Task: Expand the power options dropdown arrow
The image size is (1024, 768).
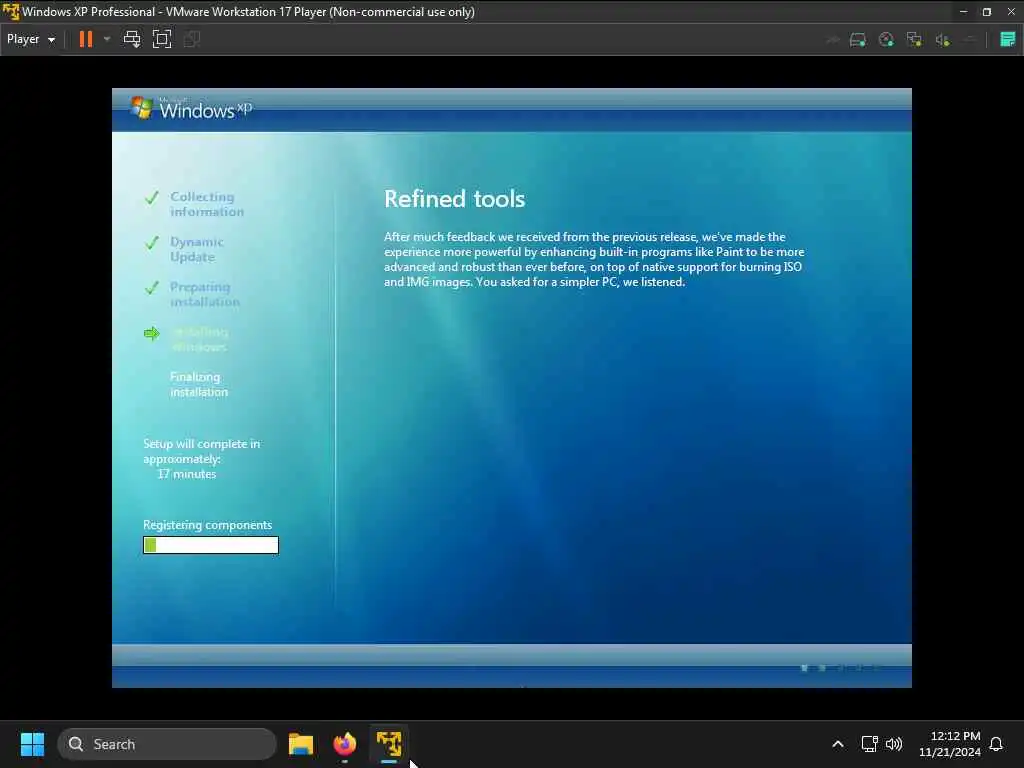Action: [107, 39]
